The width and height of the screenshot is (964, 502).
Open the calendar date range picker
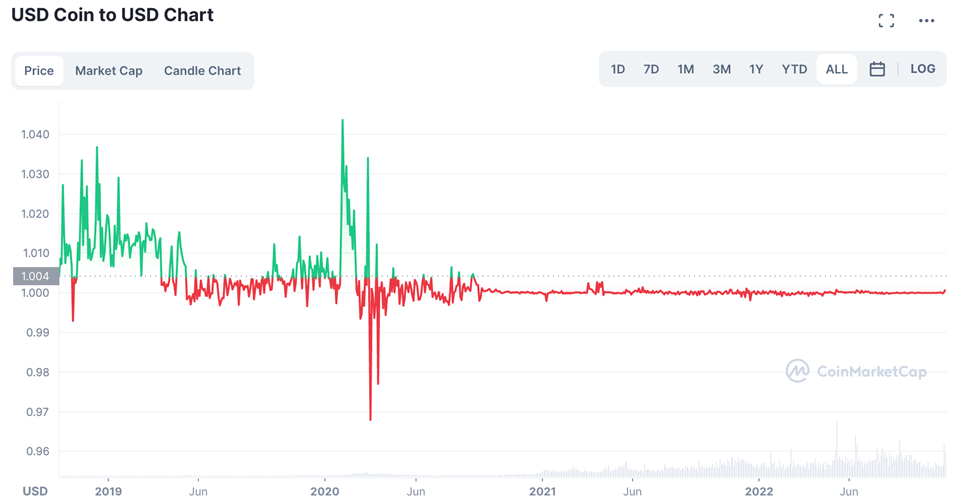coord(877,69)
